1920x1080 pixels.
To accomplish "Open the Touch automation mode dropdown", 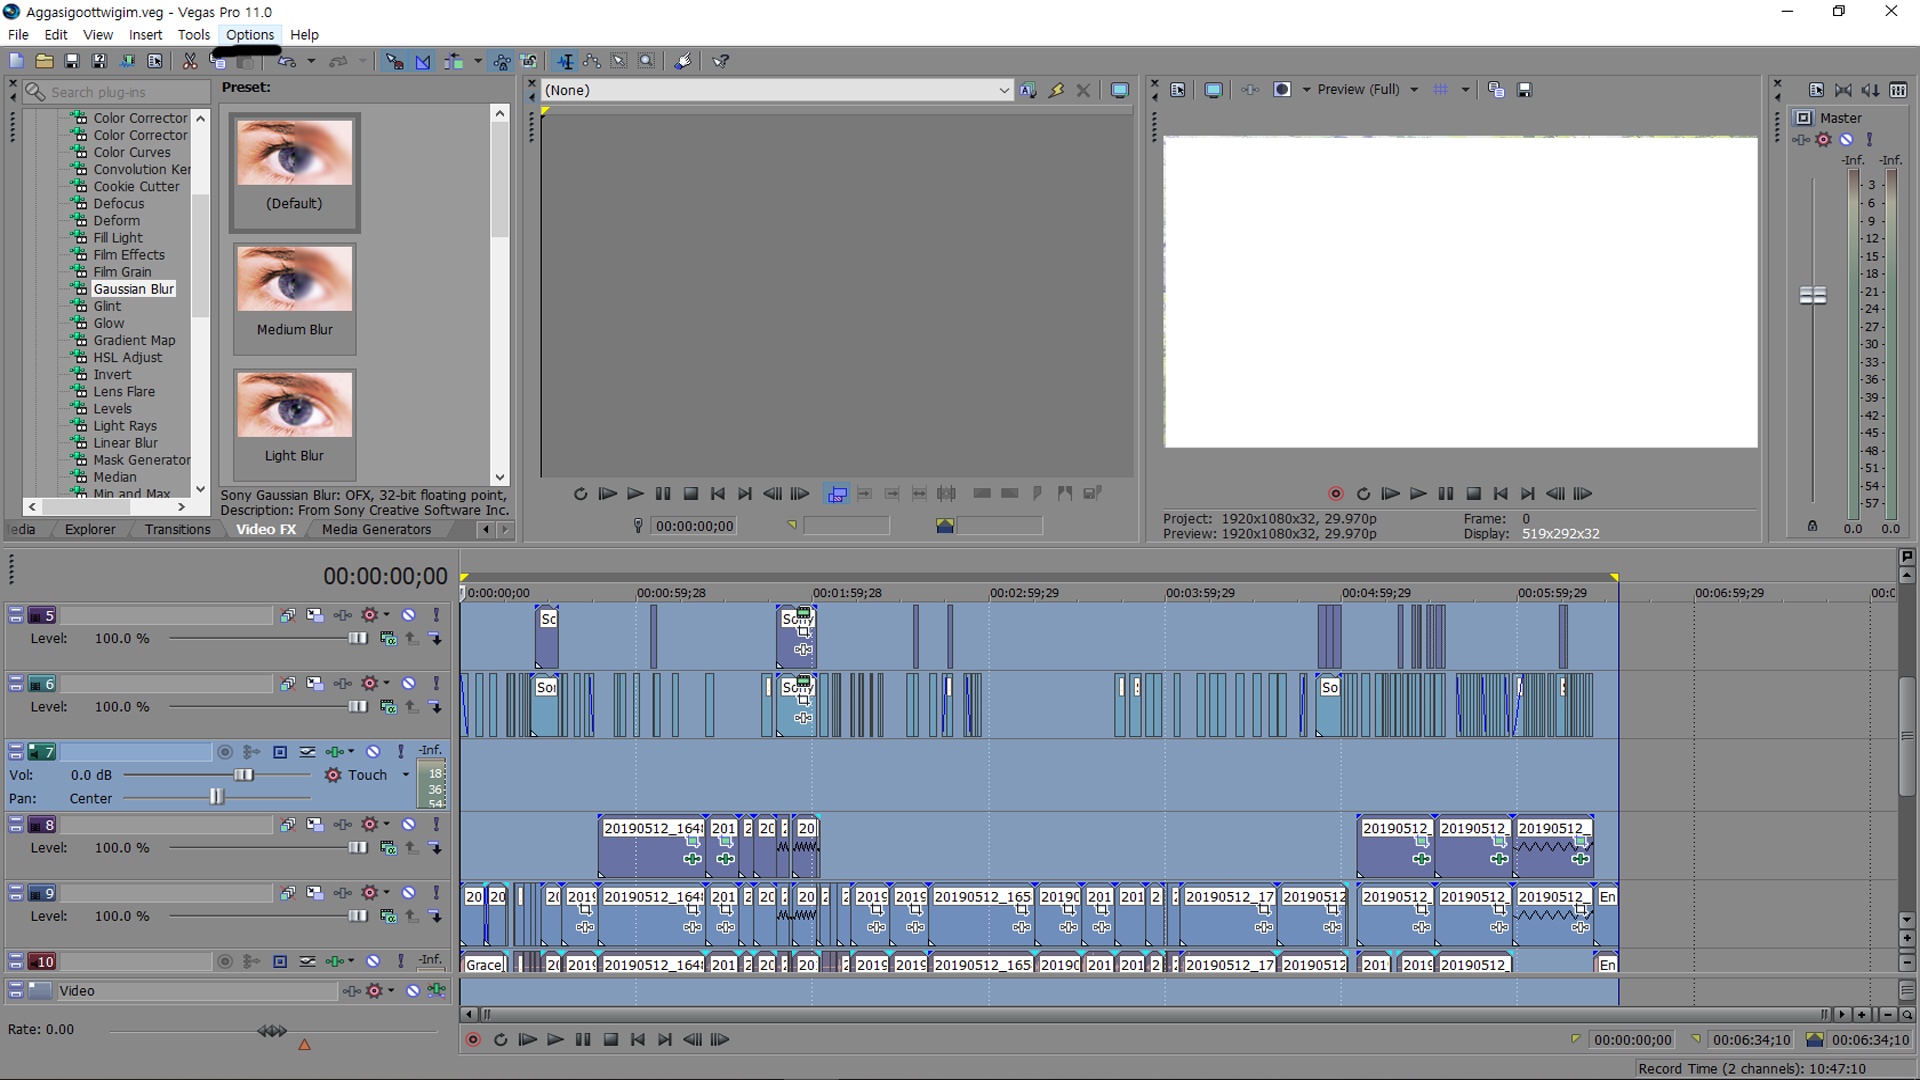I will click(406, 775).
